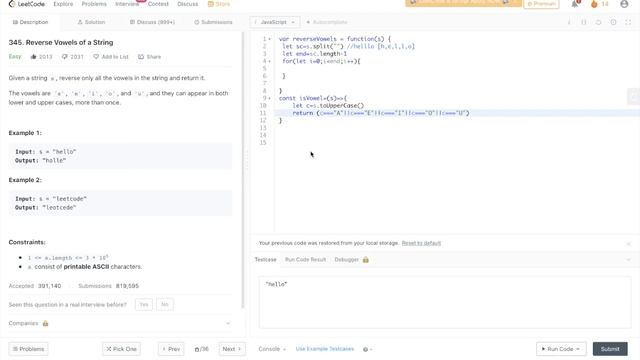Open editor settings gear icon
This screenshot has height=360, width=640.
pyautogui.click(x=613, y=22)
